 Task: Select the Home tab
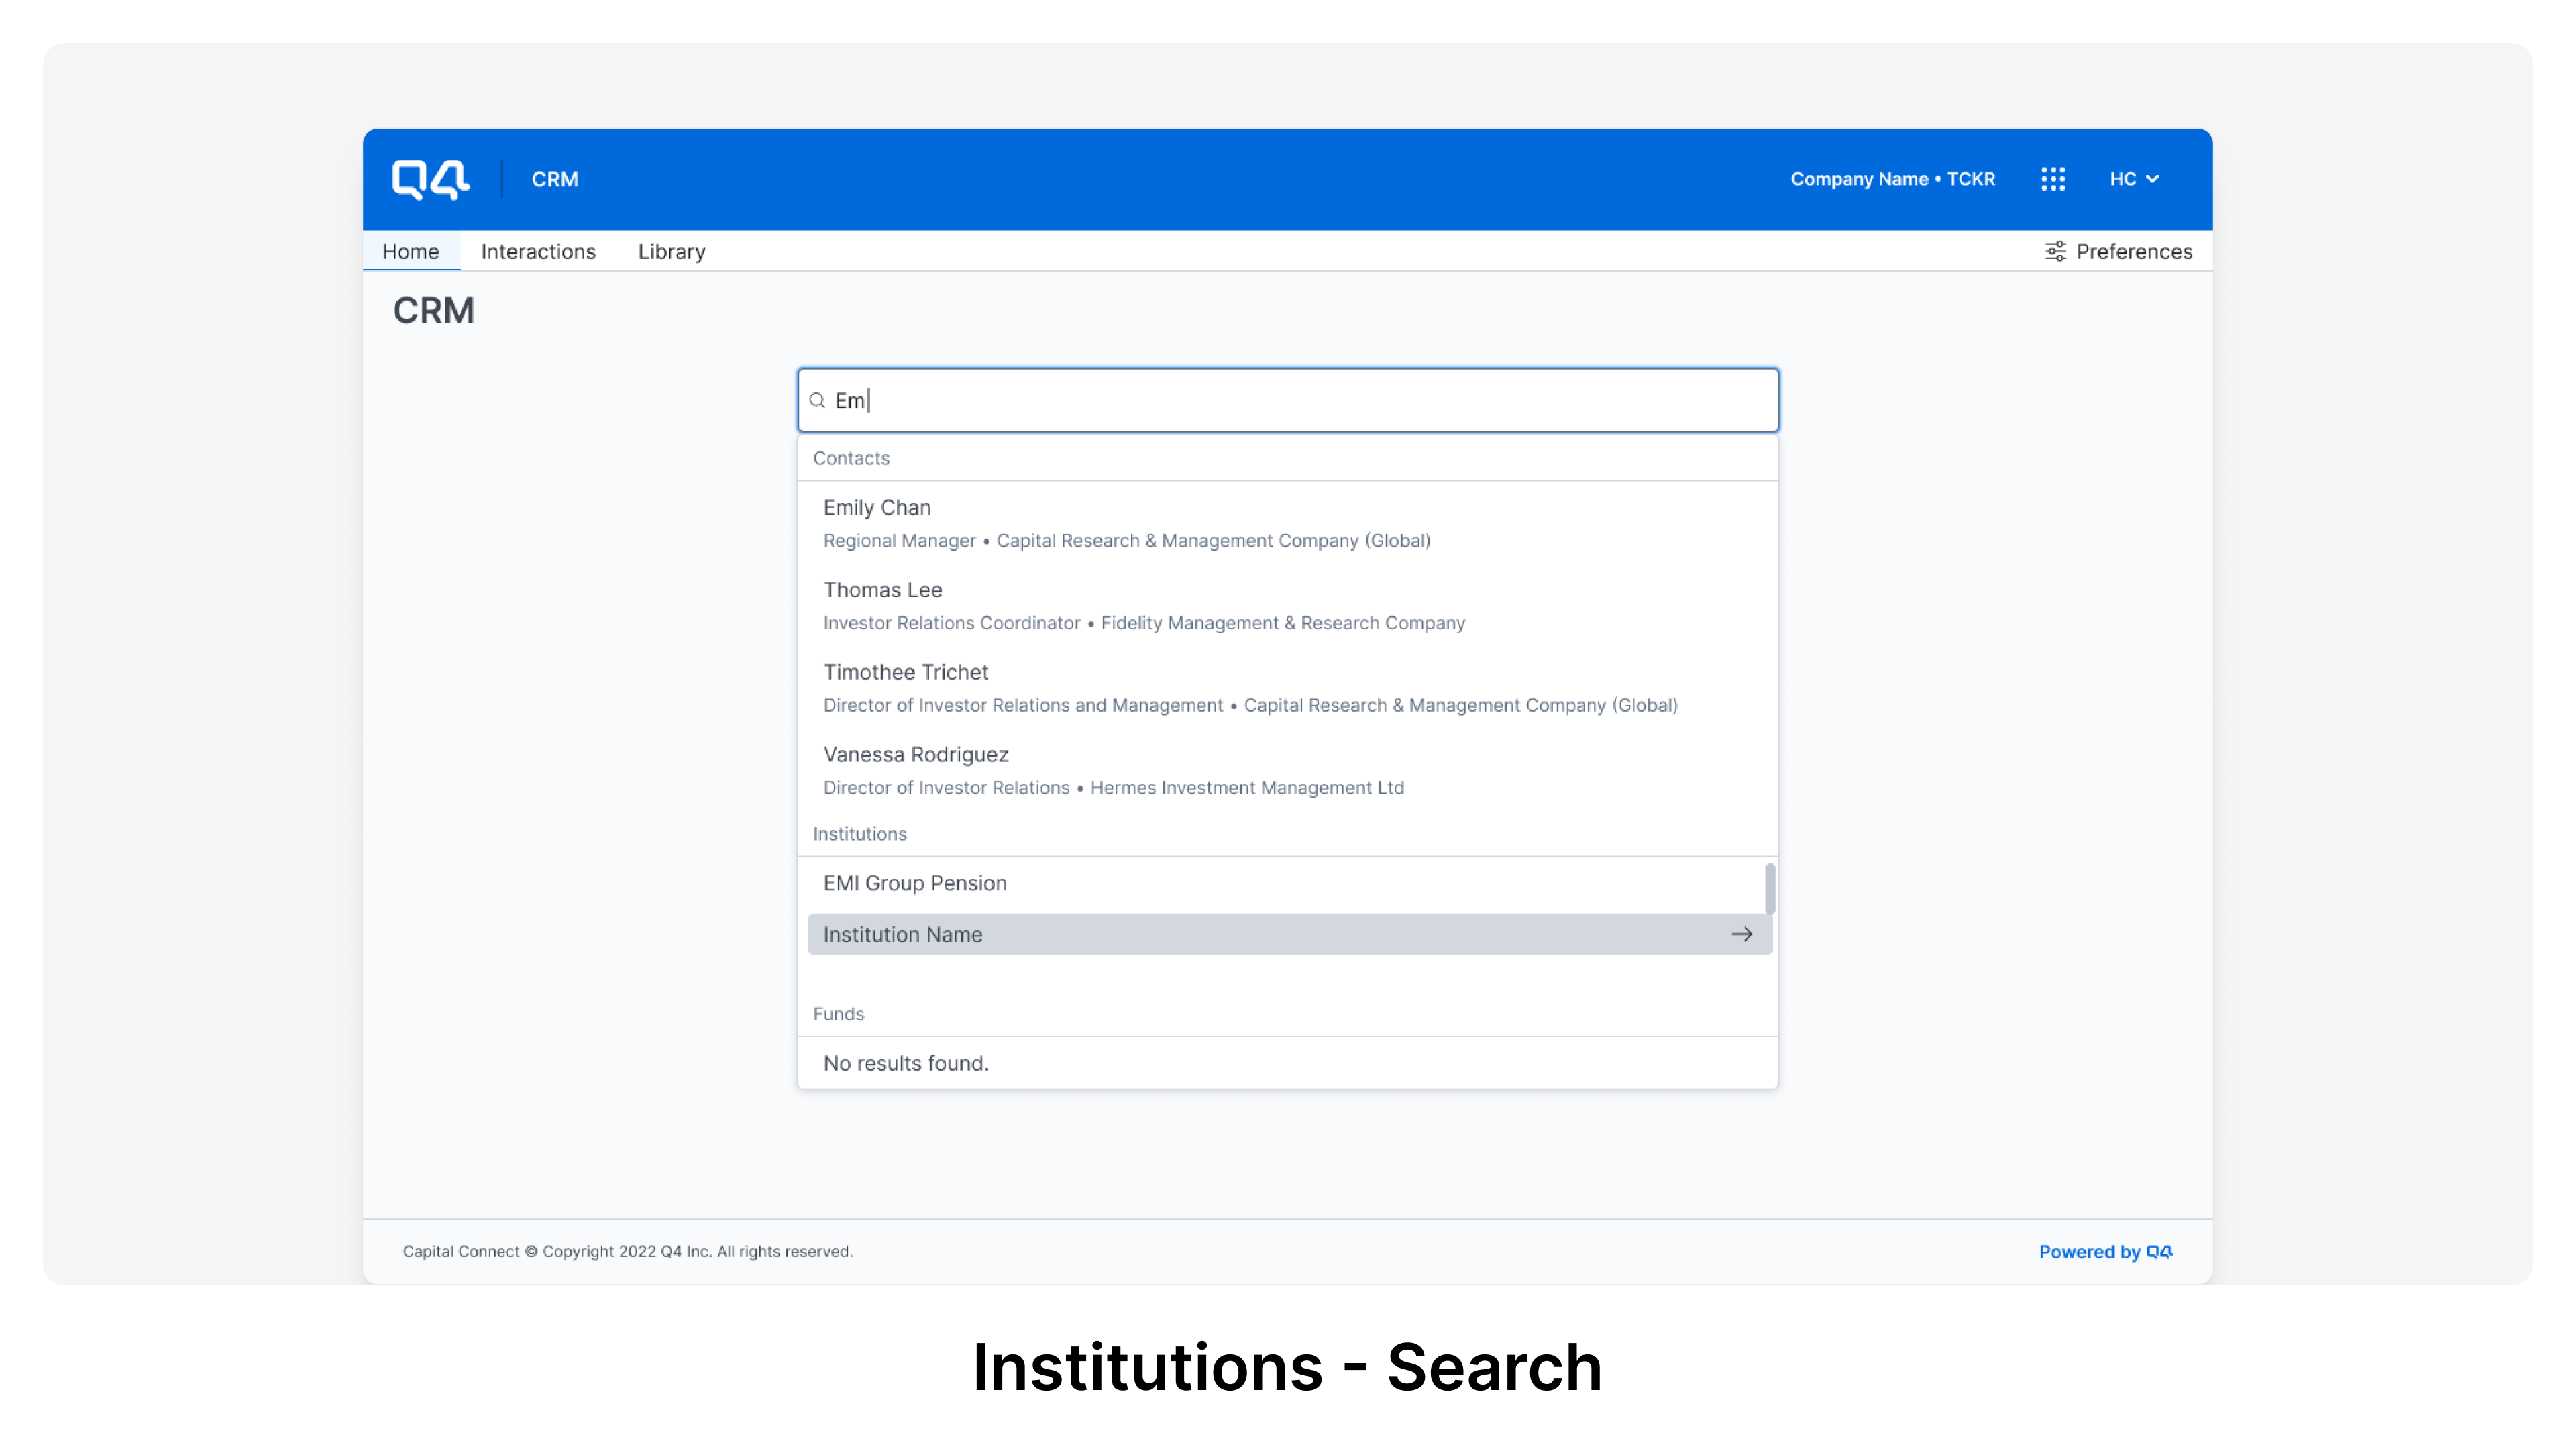point(411,251)
